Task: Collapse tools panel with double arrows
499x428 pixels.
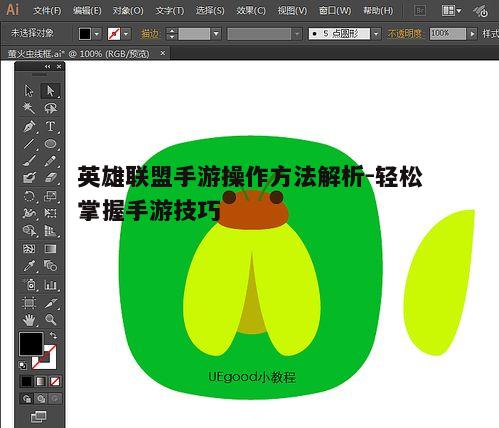Action: [x=48, y=67]
